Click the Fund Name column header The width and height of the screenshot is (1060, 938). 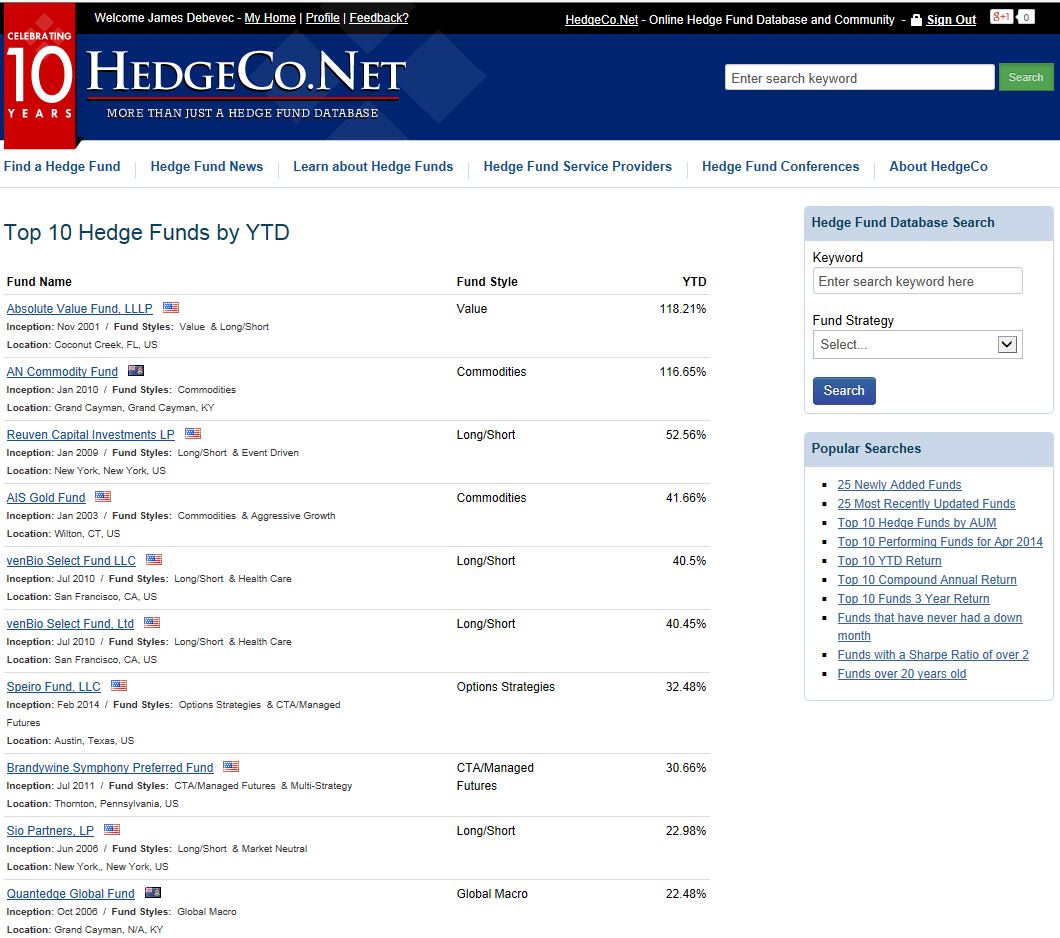(39, 282)
